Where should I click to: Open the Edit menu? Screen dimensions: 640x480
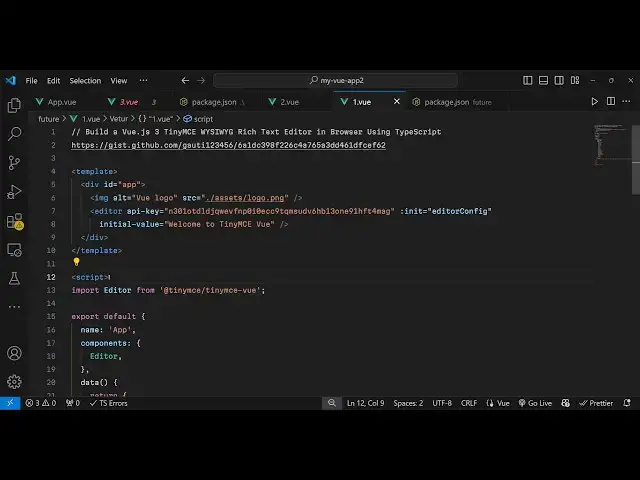coord(53,81)
